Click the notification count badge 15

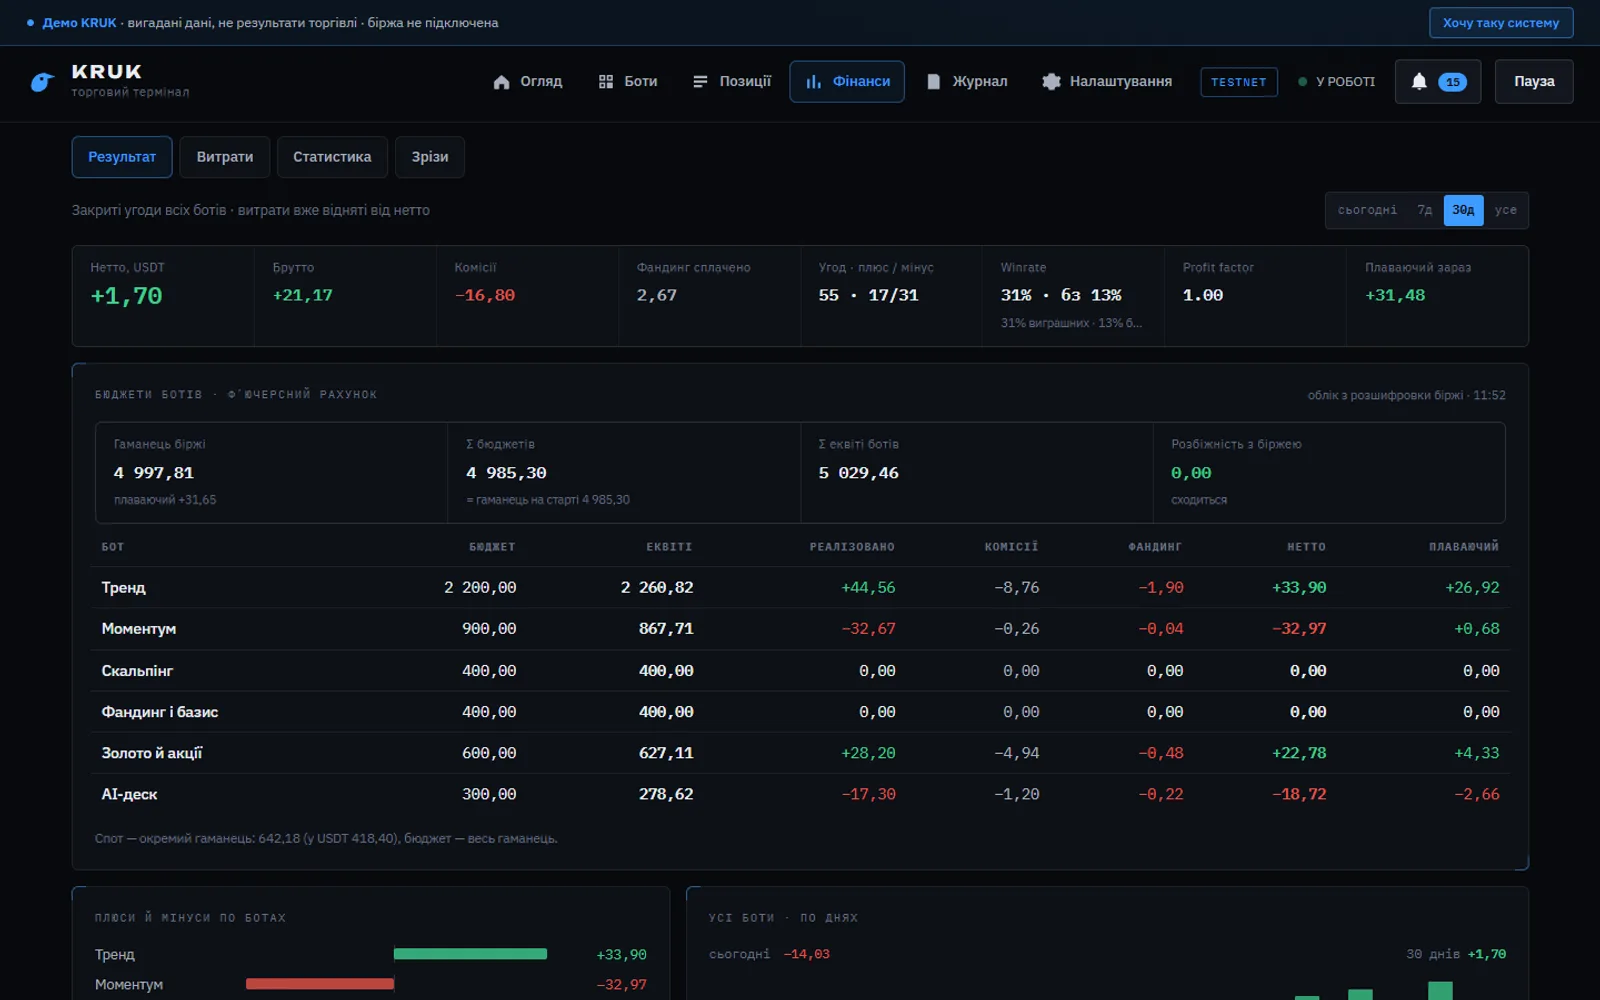(x=1452, y=82)
